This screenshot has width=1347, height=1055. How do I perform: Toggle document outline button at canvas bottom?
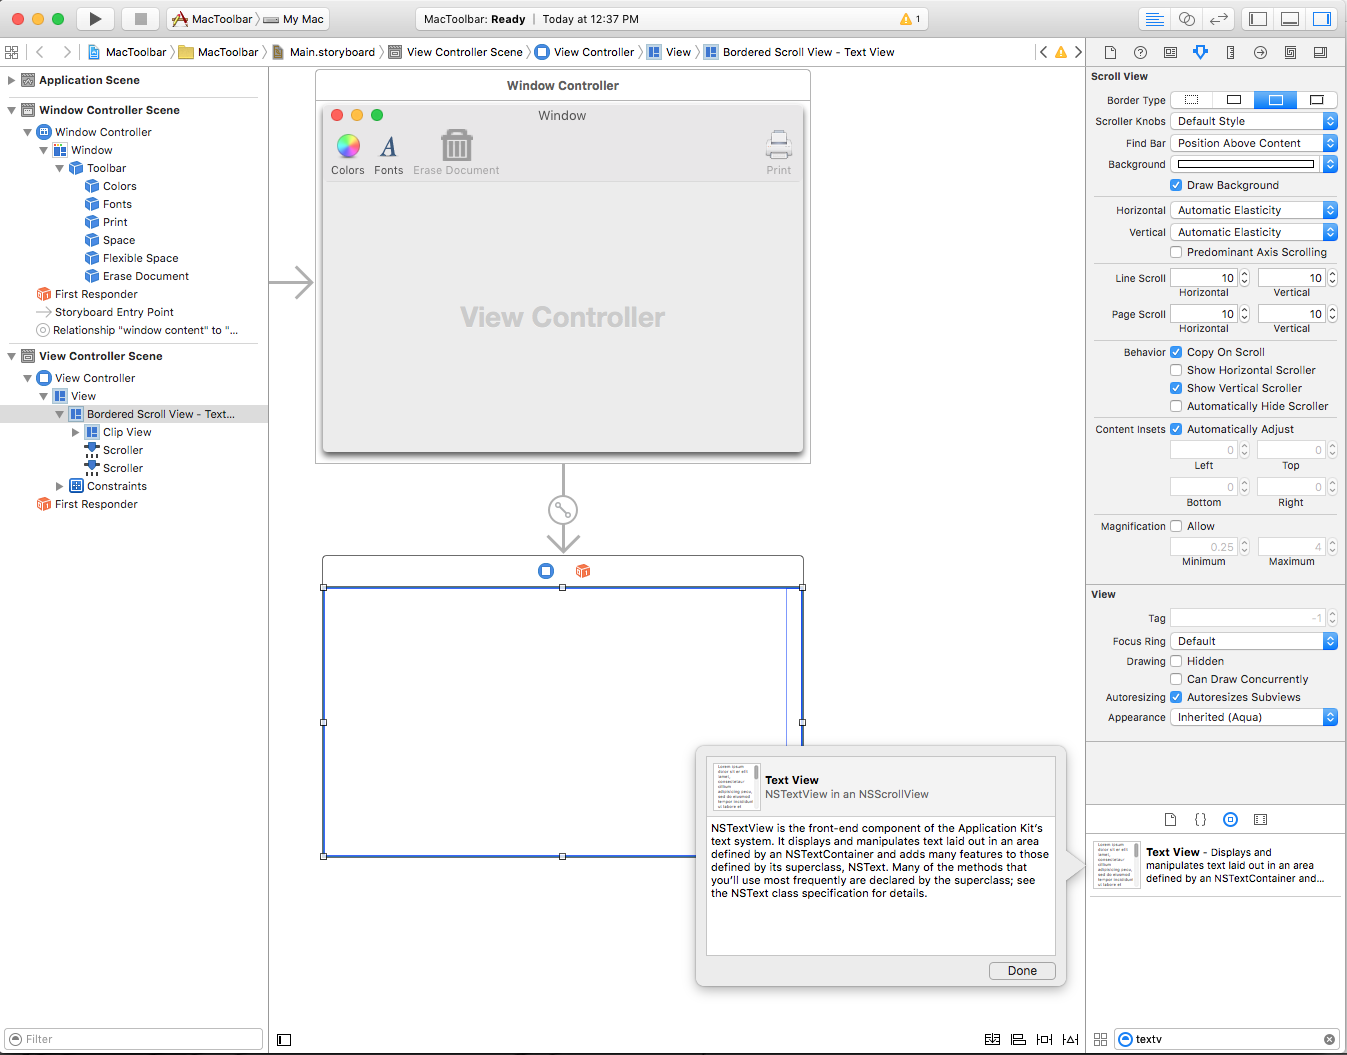(284, 1040)
